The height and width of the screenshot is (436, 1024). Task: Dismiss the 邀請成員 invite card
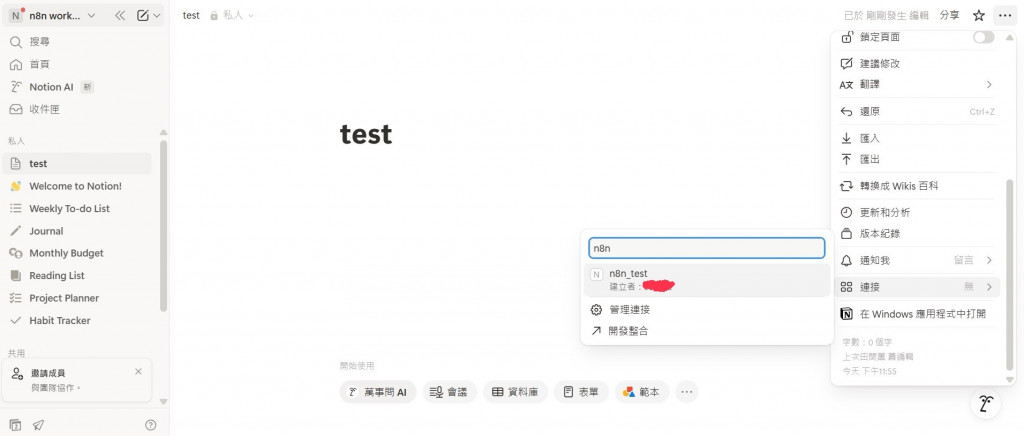click(x=138, y=371)
